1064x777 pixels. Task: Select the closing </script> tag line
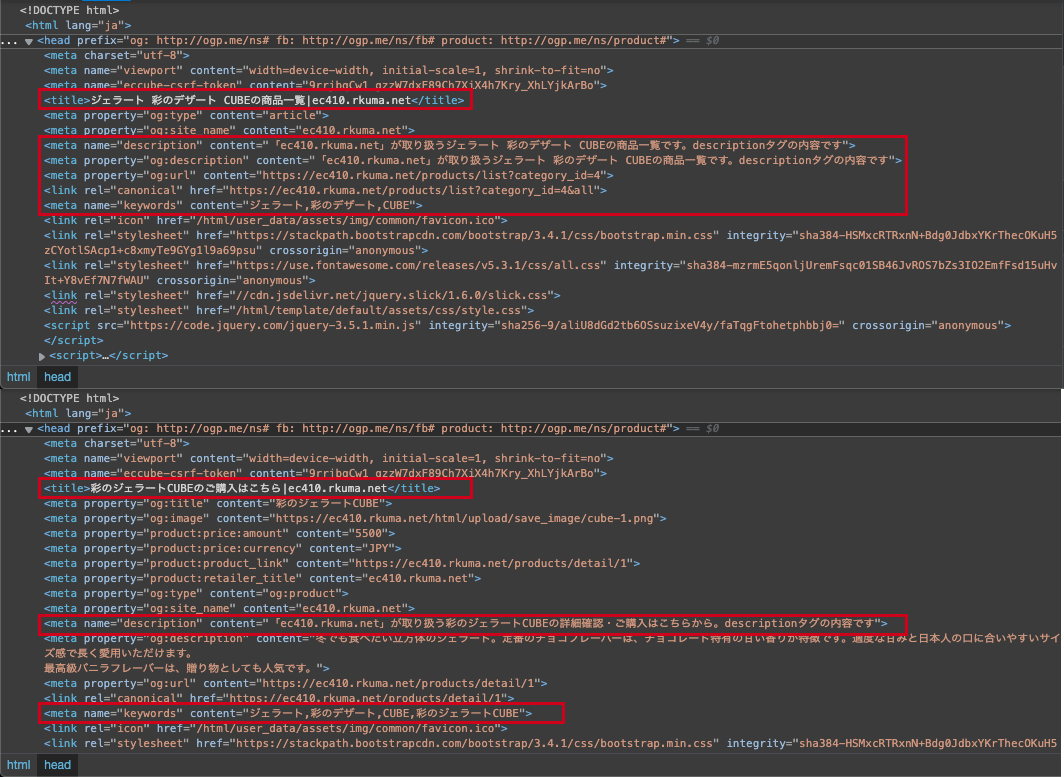point(74,340)
